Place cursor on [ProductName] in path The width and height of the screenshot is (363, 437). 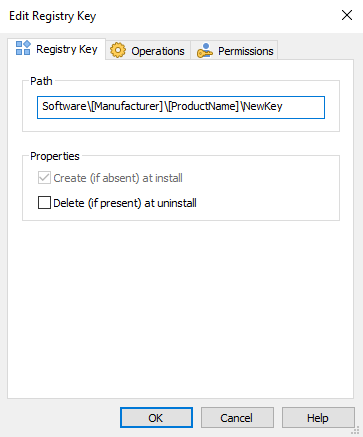tap(203, 106)
